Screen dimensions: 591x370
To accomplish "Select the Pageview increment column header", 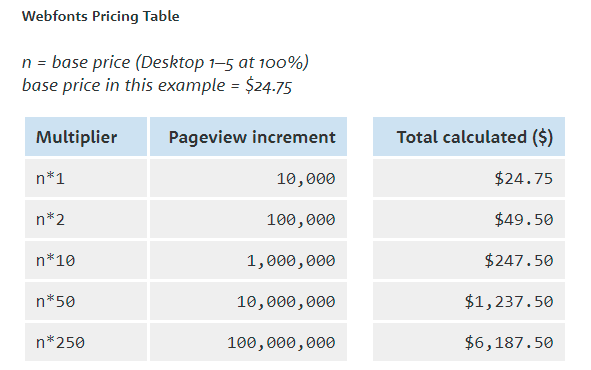I will (248, 136).
